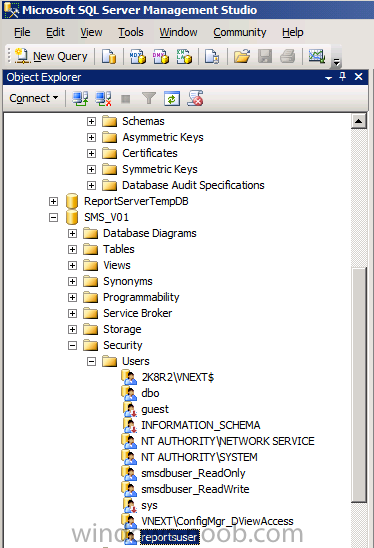Expand the Views folder
The width and height of the screenshot is (374, 548).
[x=72, y=266]
